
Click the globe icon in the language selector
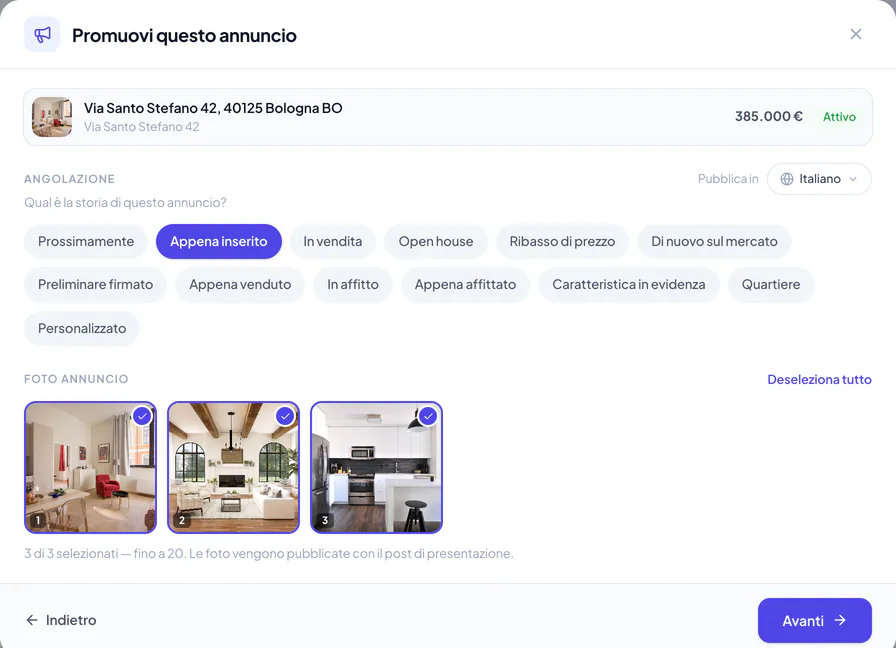[x=787, y=179]
